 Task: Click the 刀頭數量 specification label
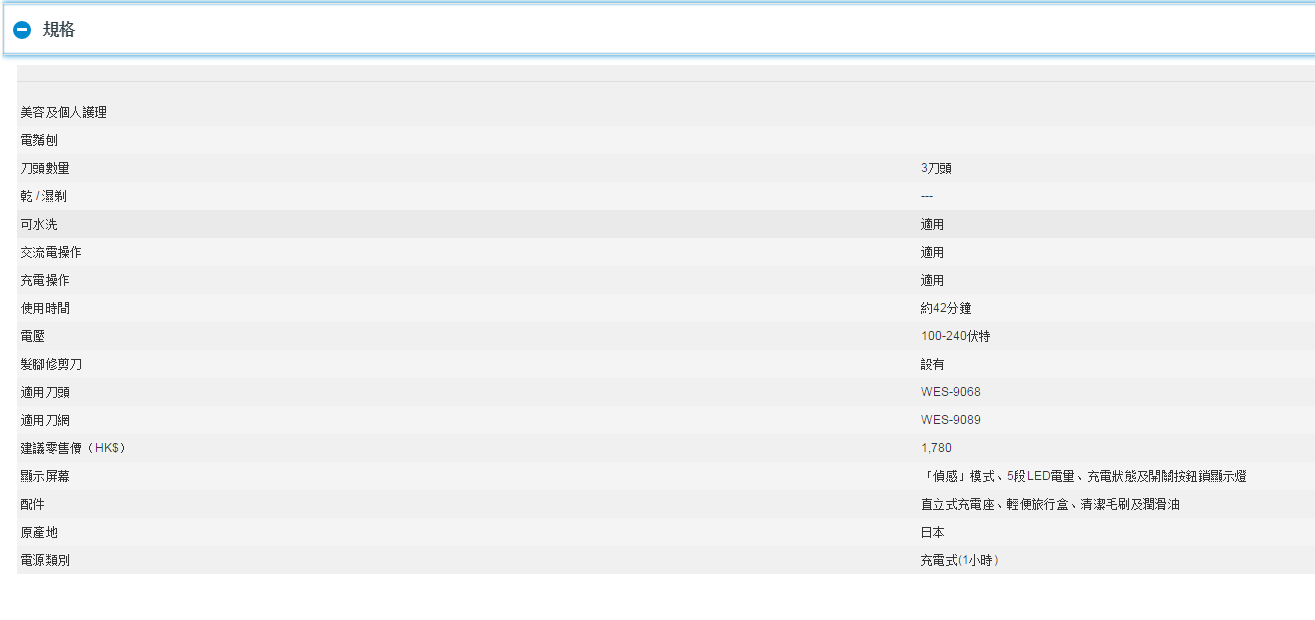(x=45, y=169)
